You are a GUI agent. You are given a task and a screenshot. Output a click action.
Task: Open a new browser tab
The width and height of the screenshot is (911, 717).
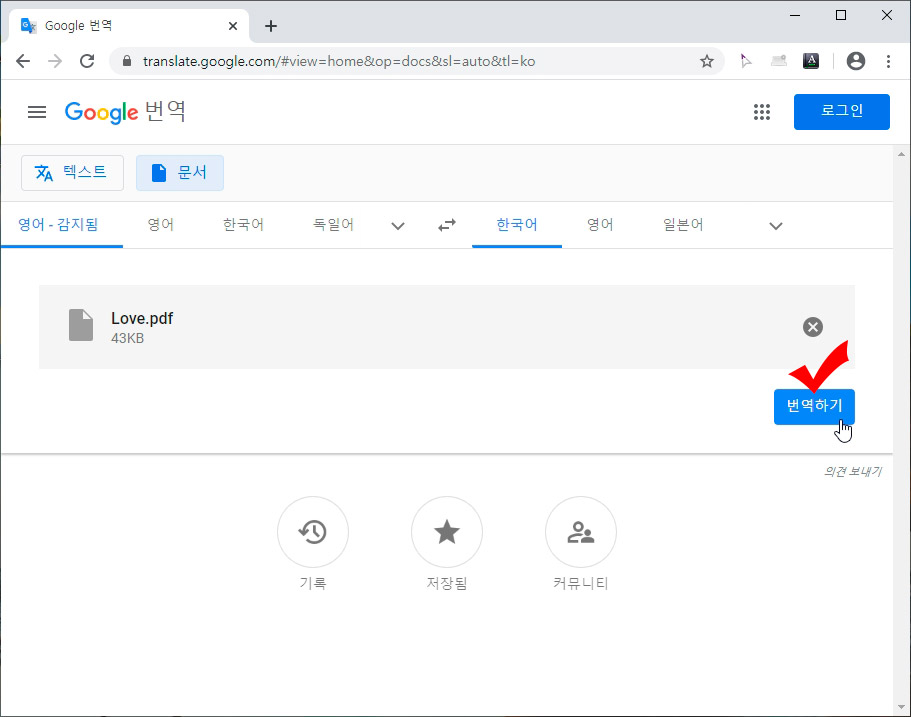(x=271, y=26)
